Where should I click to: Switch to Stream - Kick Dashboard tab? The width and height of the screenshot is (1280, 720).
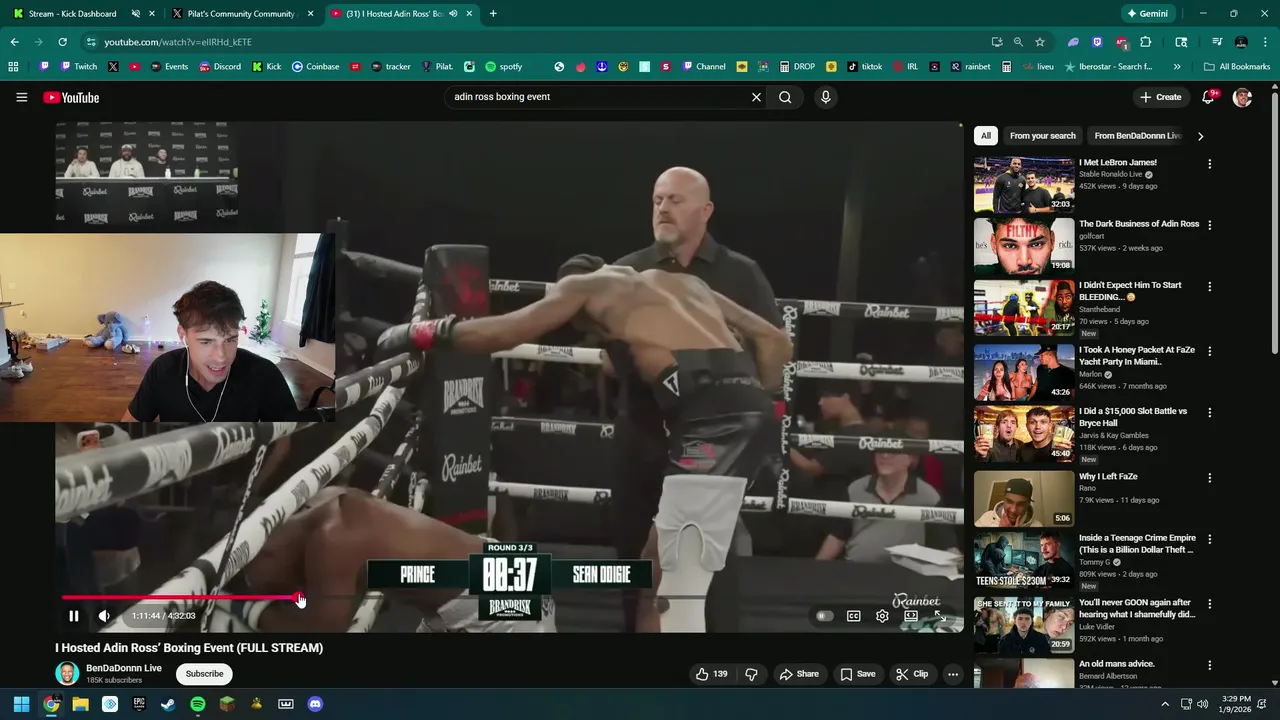click(x=72, y=14)
